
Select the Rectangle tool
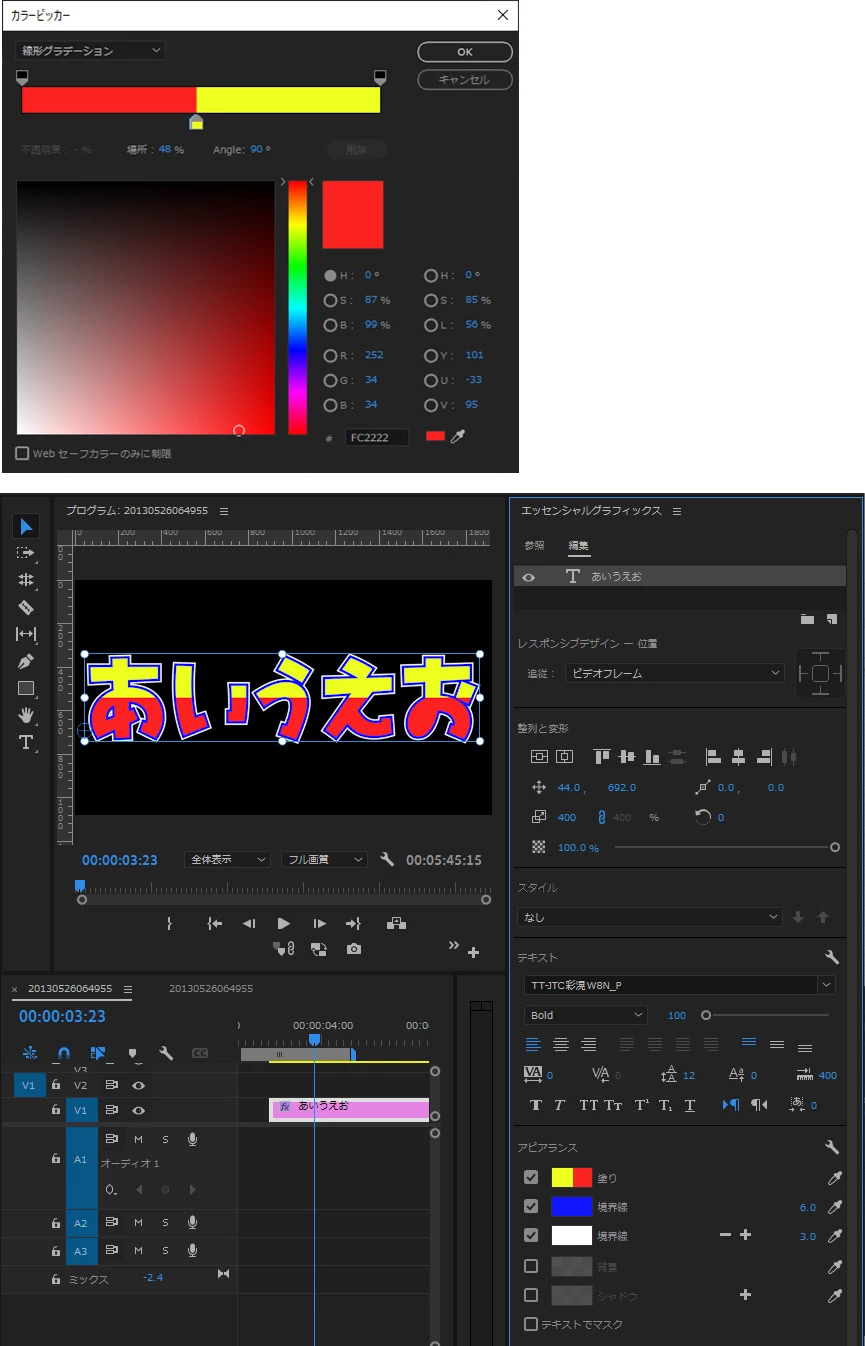(x=26, y=688)
